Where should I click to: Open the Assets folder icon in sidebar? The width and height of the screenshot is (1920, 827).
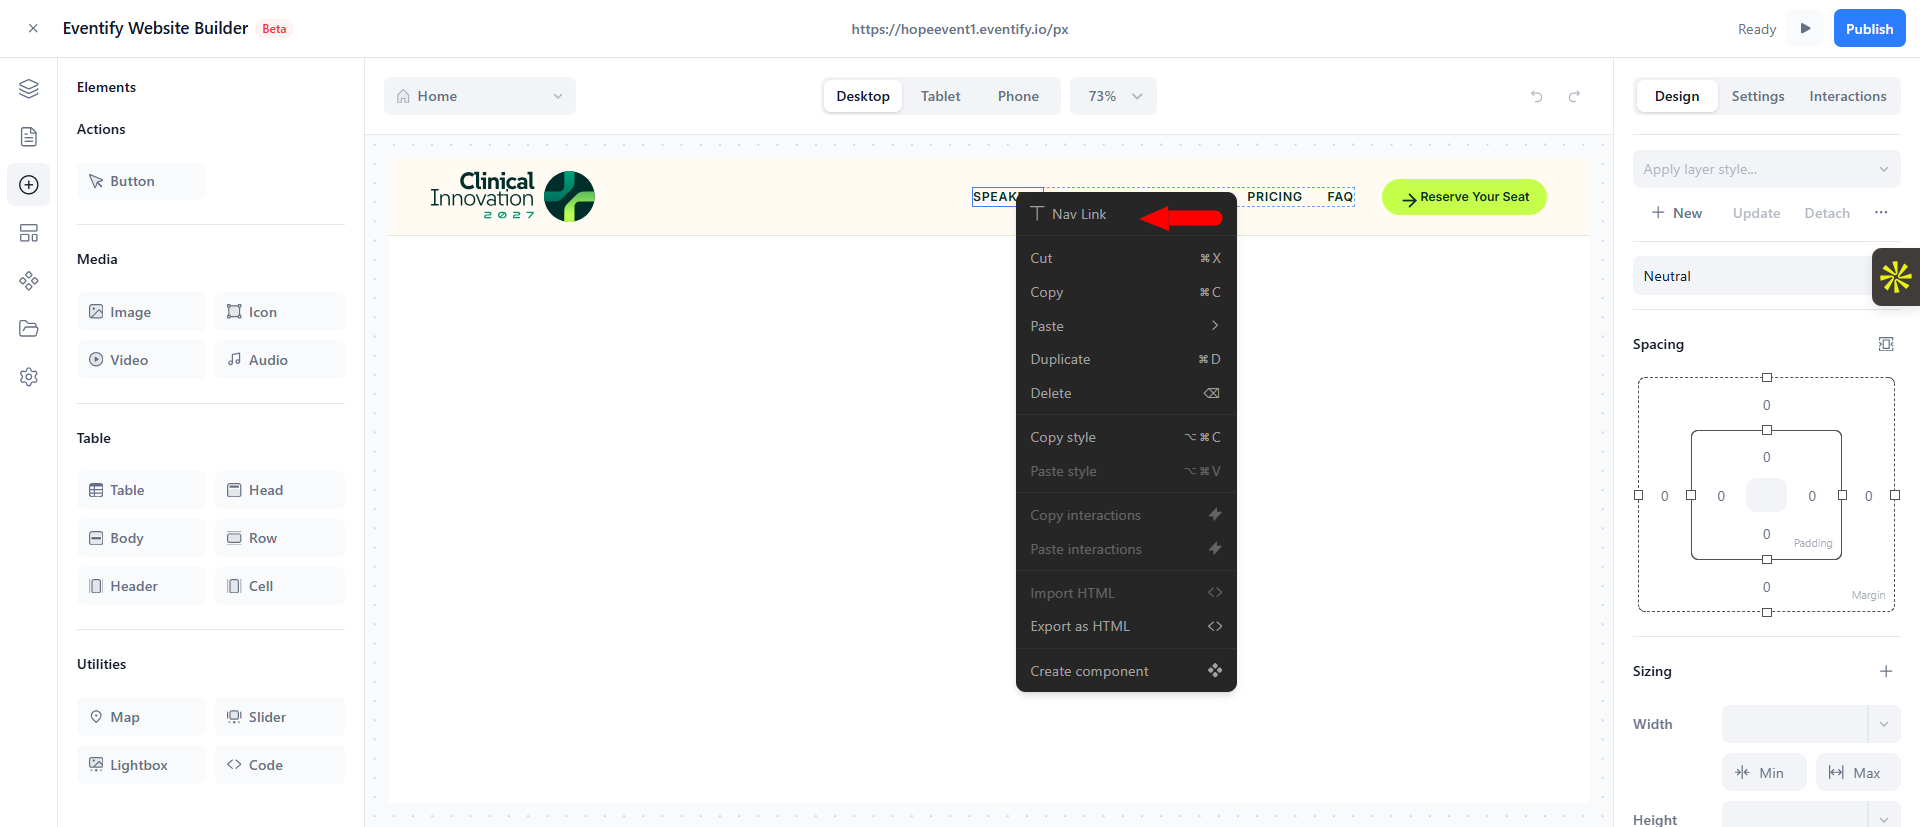29,329
